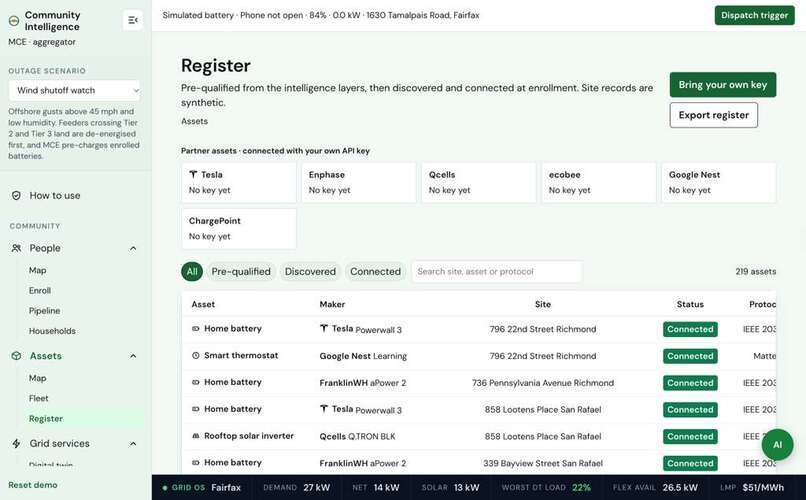Filter by Pre-qualified assets
Screen dimensions: 806x500
click(241, 271)
